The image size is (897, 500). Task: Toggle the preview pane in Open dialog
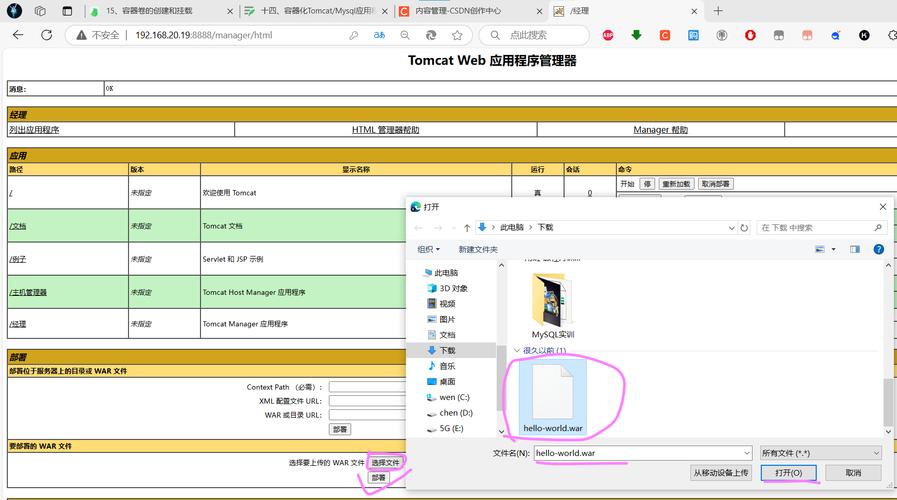(x=855, y=249)
